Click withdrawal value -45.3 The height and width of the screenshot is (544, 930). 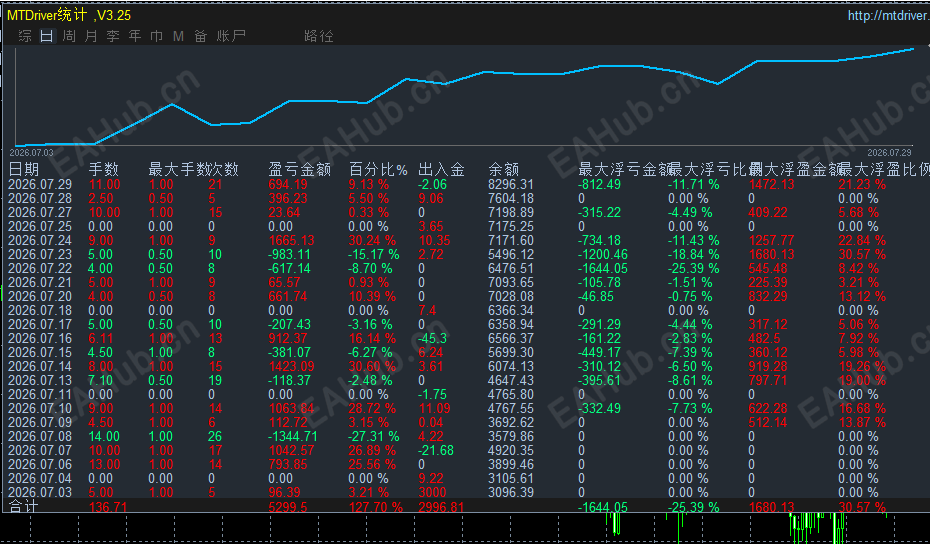pyautogui.click(x=432, y=338)
